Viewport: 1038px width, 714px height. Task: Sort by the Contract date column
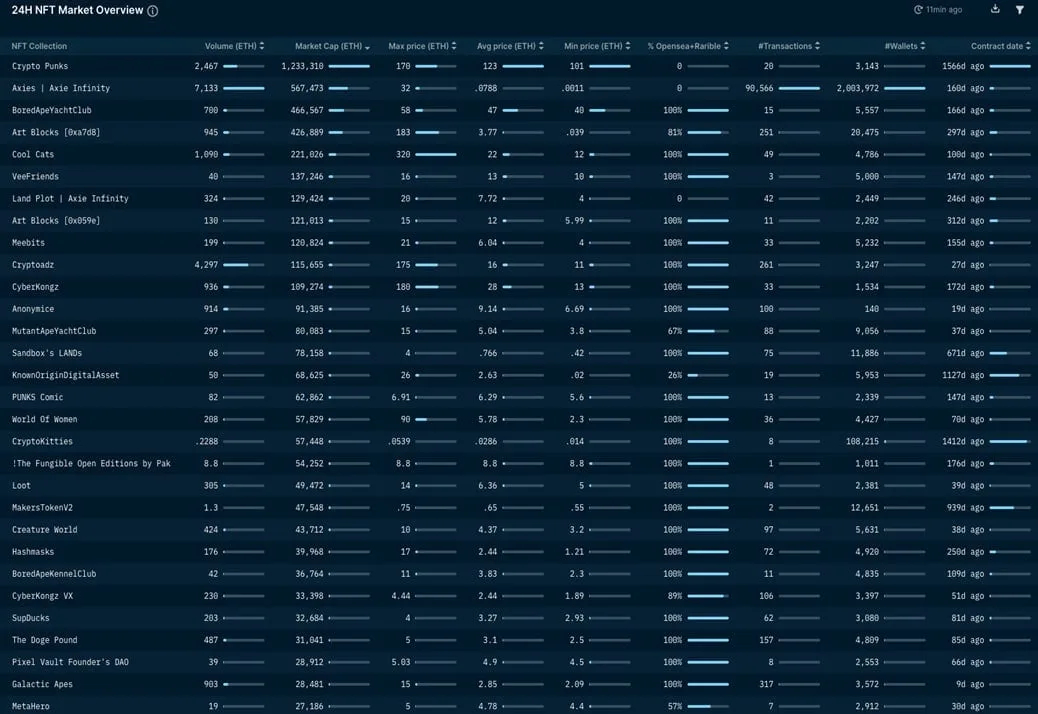[x=1001, y=46]
